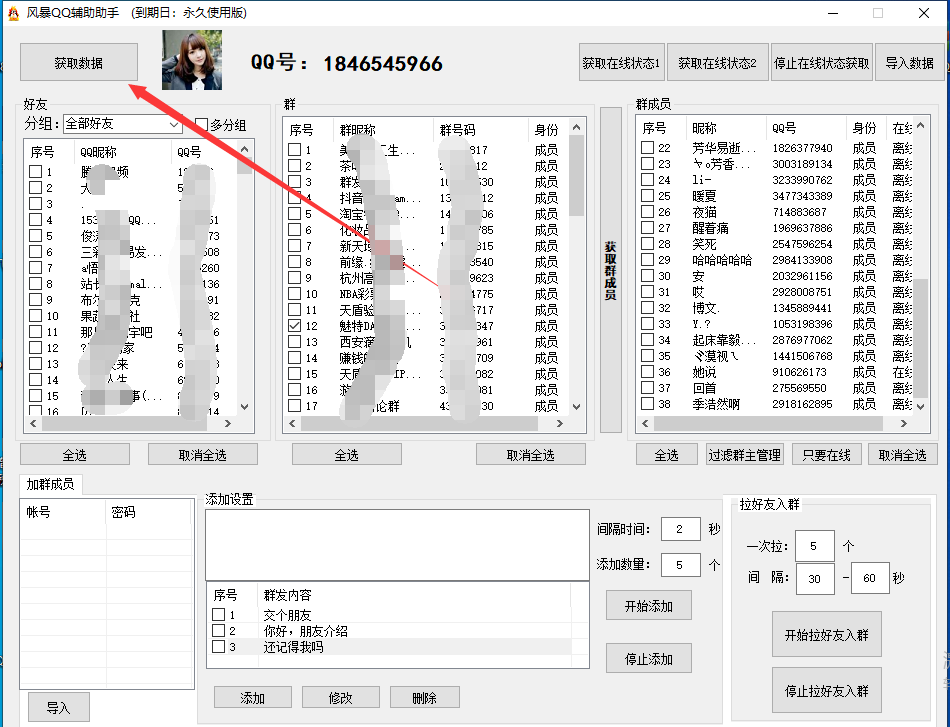950x727 pixels.
Task: Click 取消全选 under the friends list
Action: tap(202, 454)
